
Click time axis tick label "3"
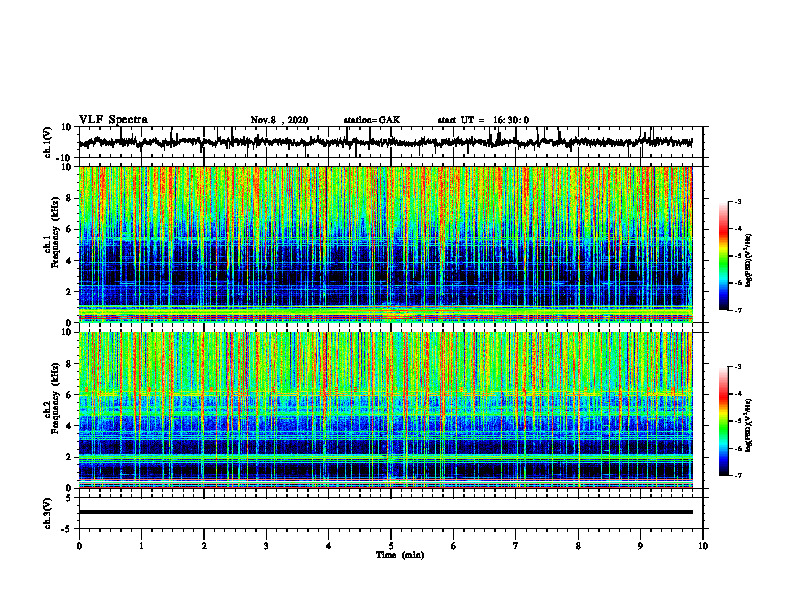(x=266, y=546)
